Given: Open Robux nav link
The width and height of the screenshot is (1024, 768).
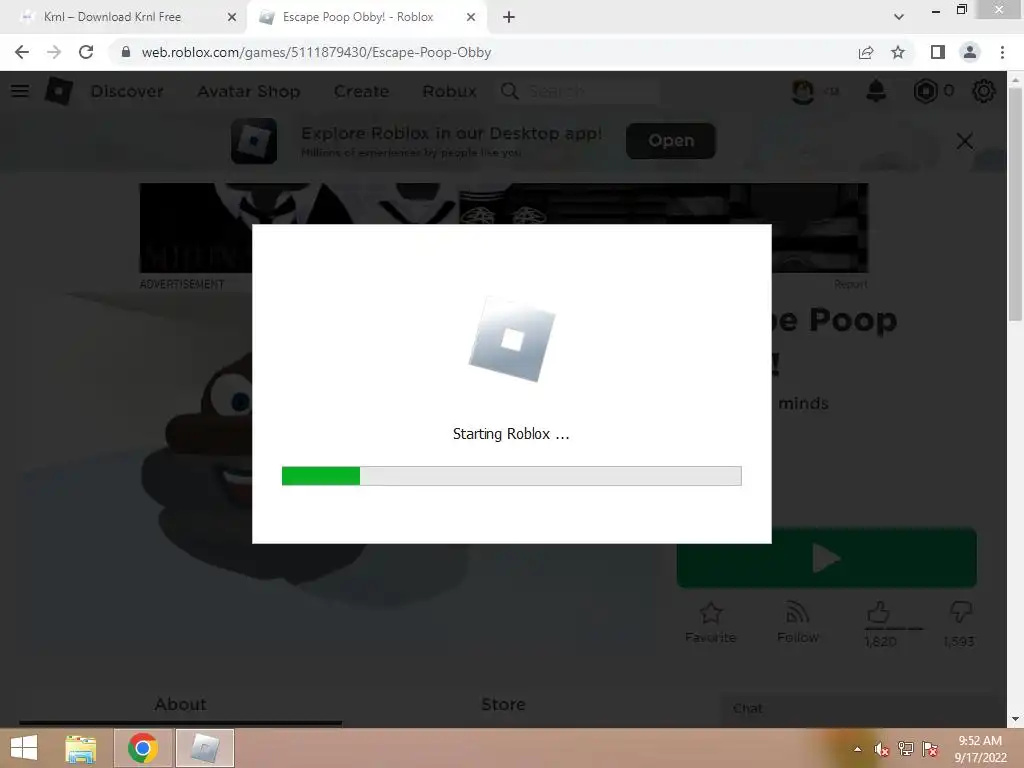Looking at the screenshot, I should pos(449,91).
